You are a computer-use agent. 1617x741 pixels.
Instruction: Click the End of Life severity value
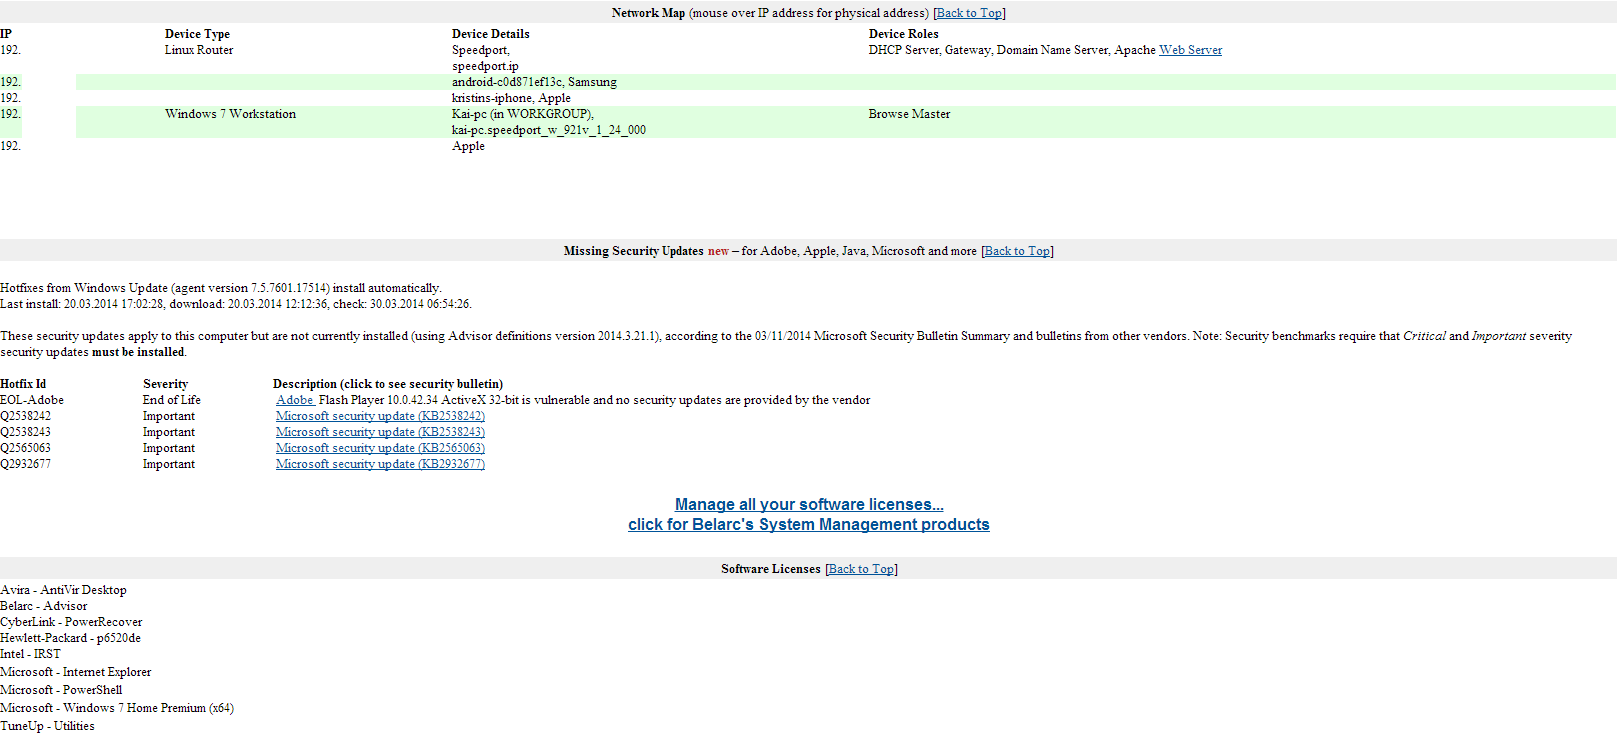(172, 400)
